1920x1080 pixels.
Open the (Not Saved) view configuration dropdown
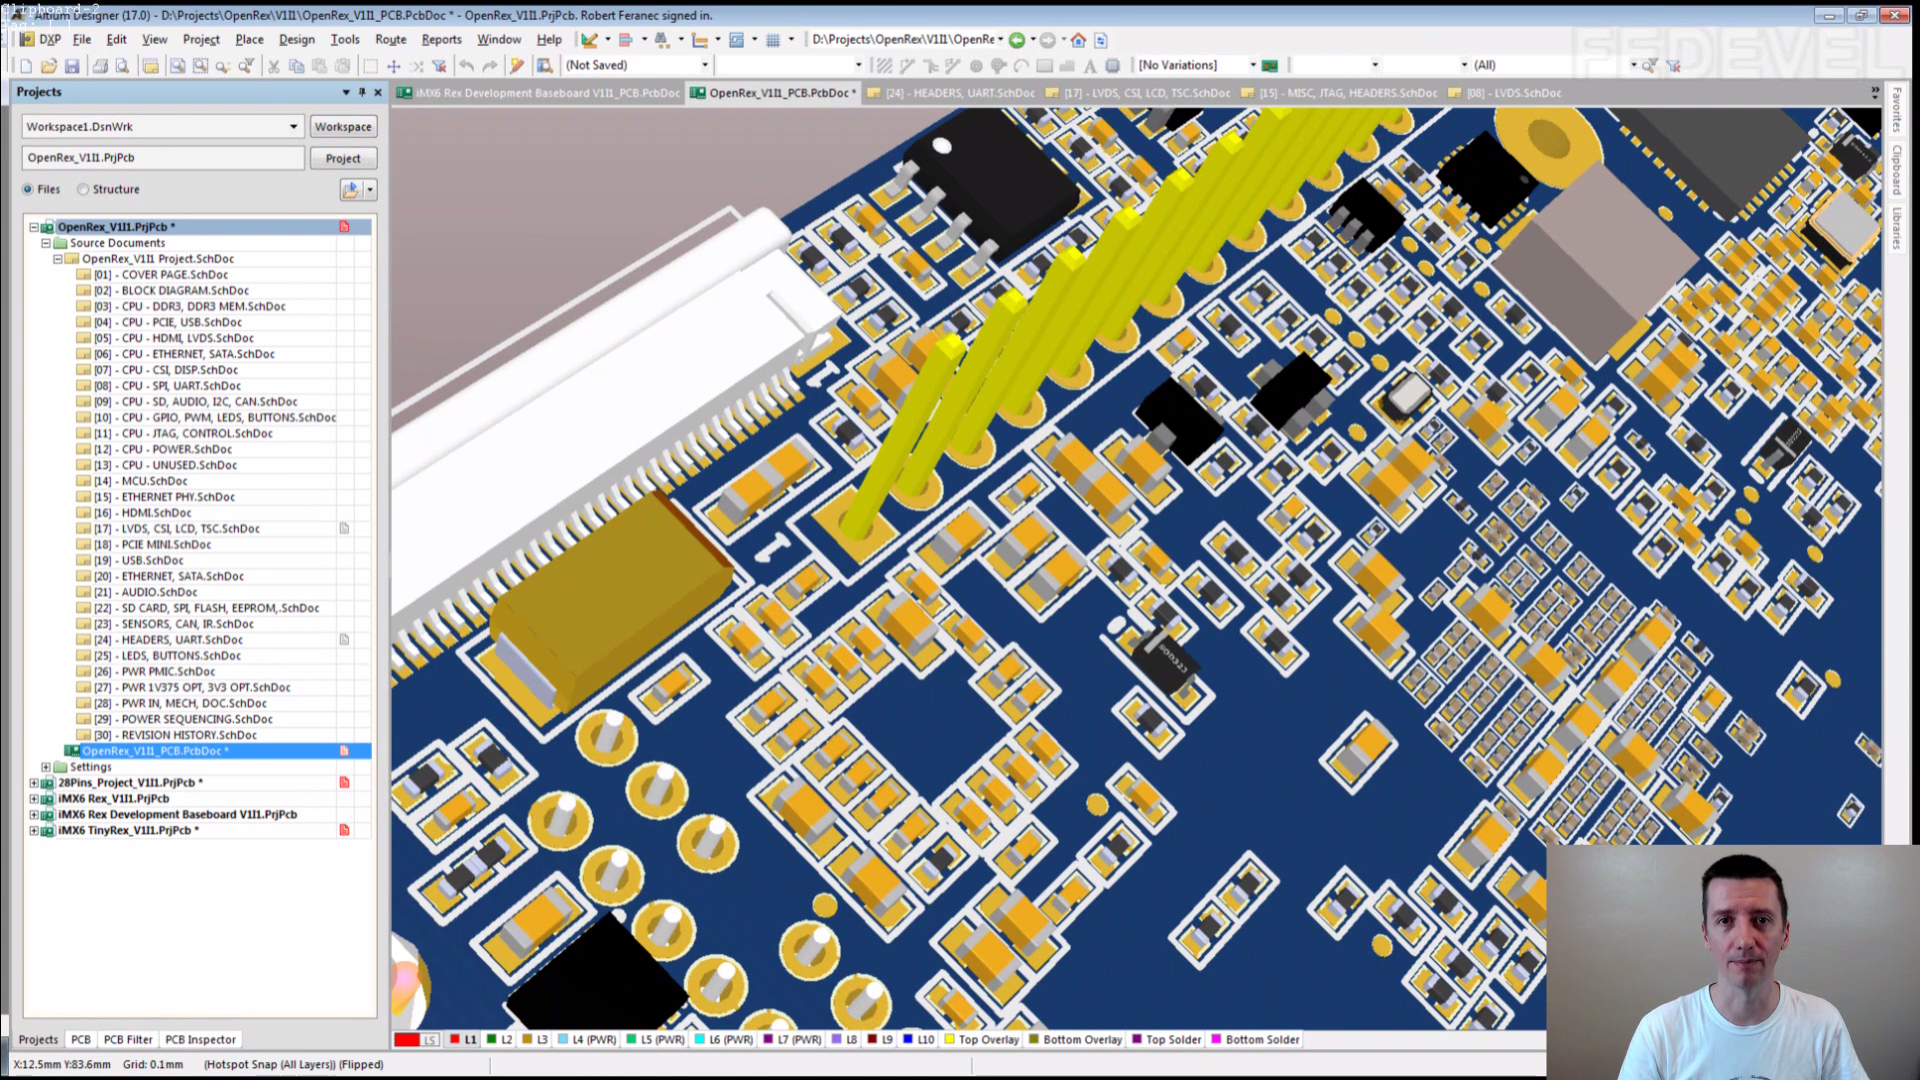(704, 65)
